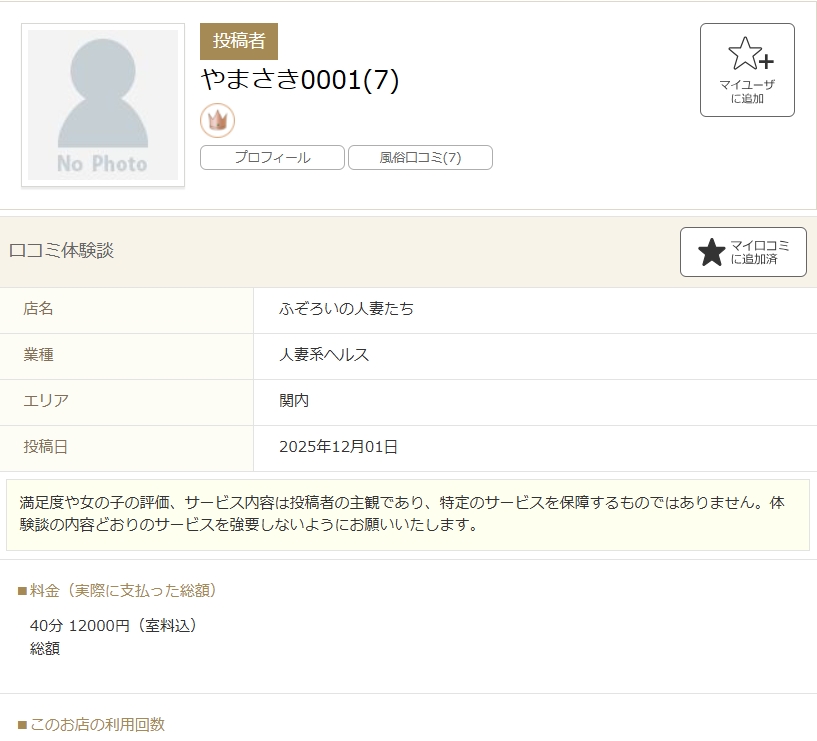Click username やまさき0001(7)

click(x=300, y=80)
